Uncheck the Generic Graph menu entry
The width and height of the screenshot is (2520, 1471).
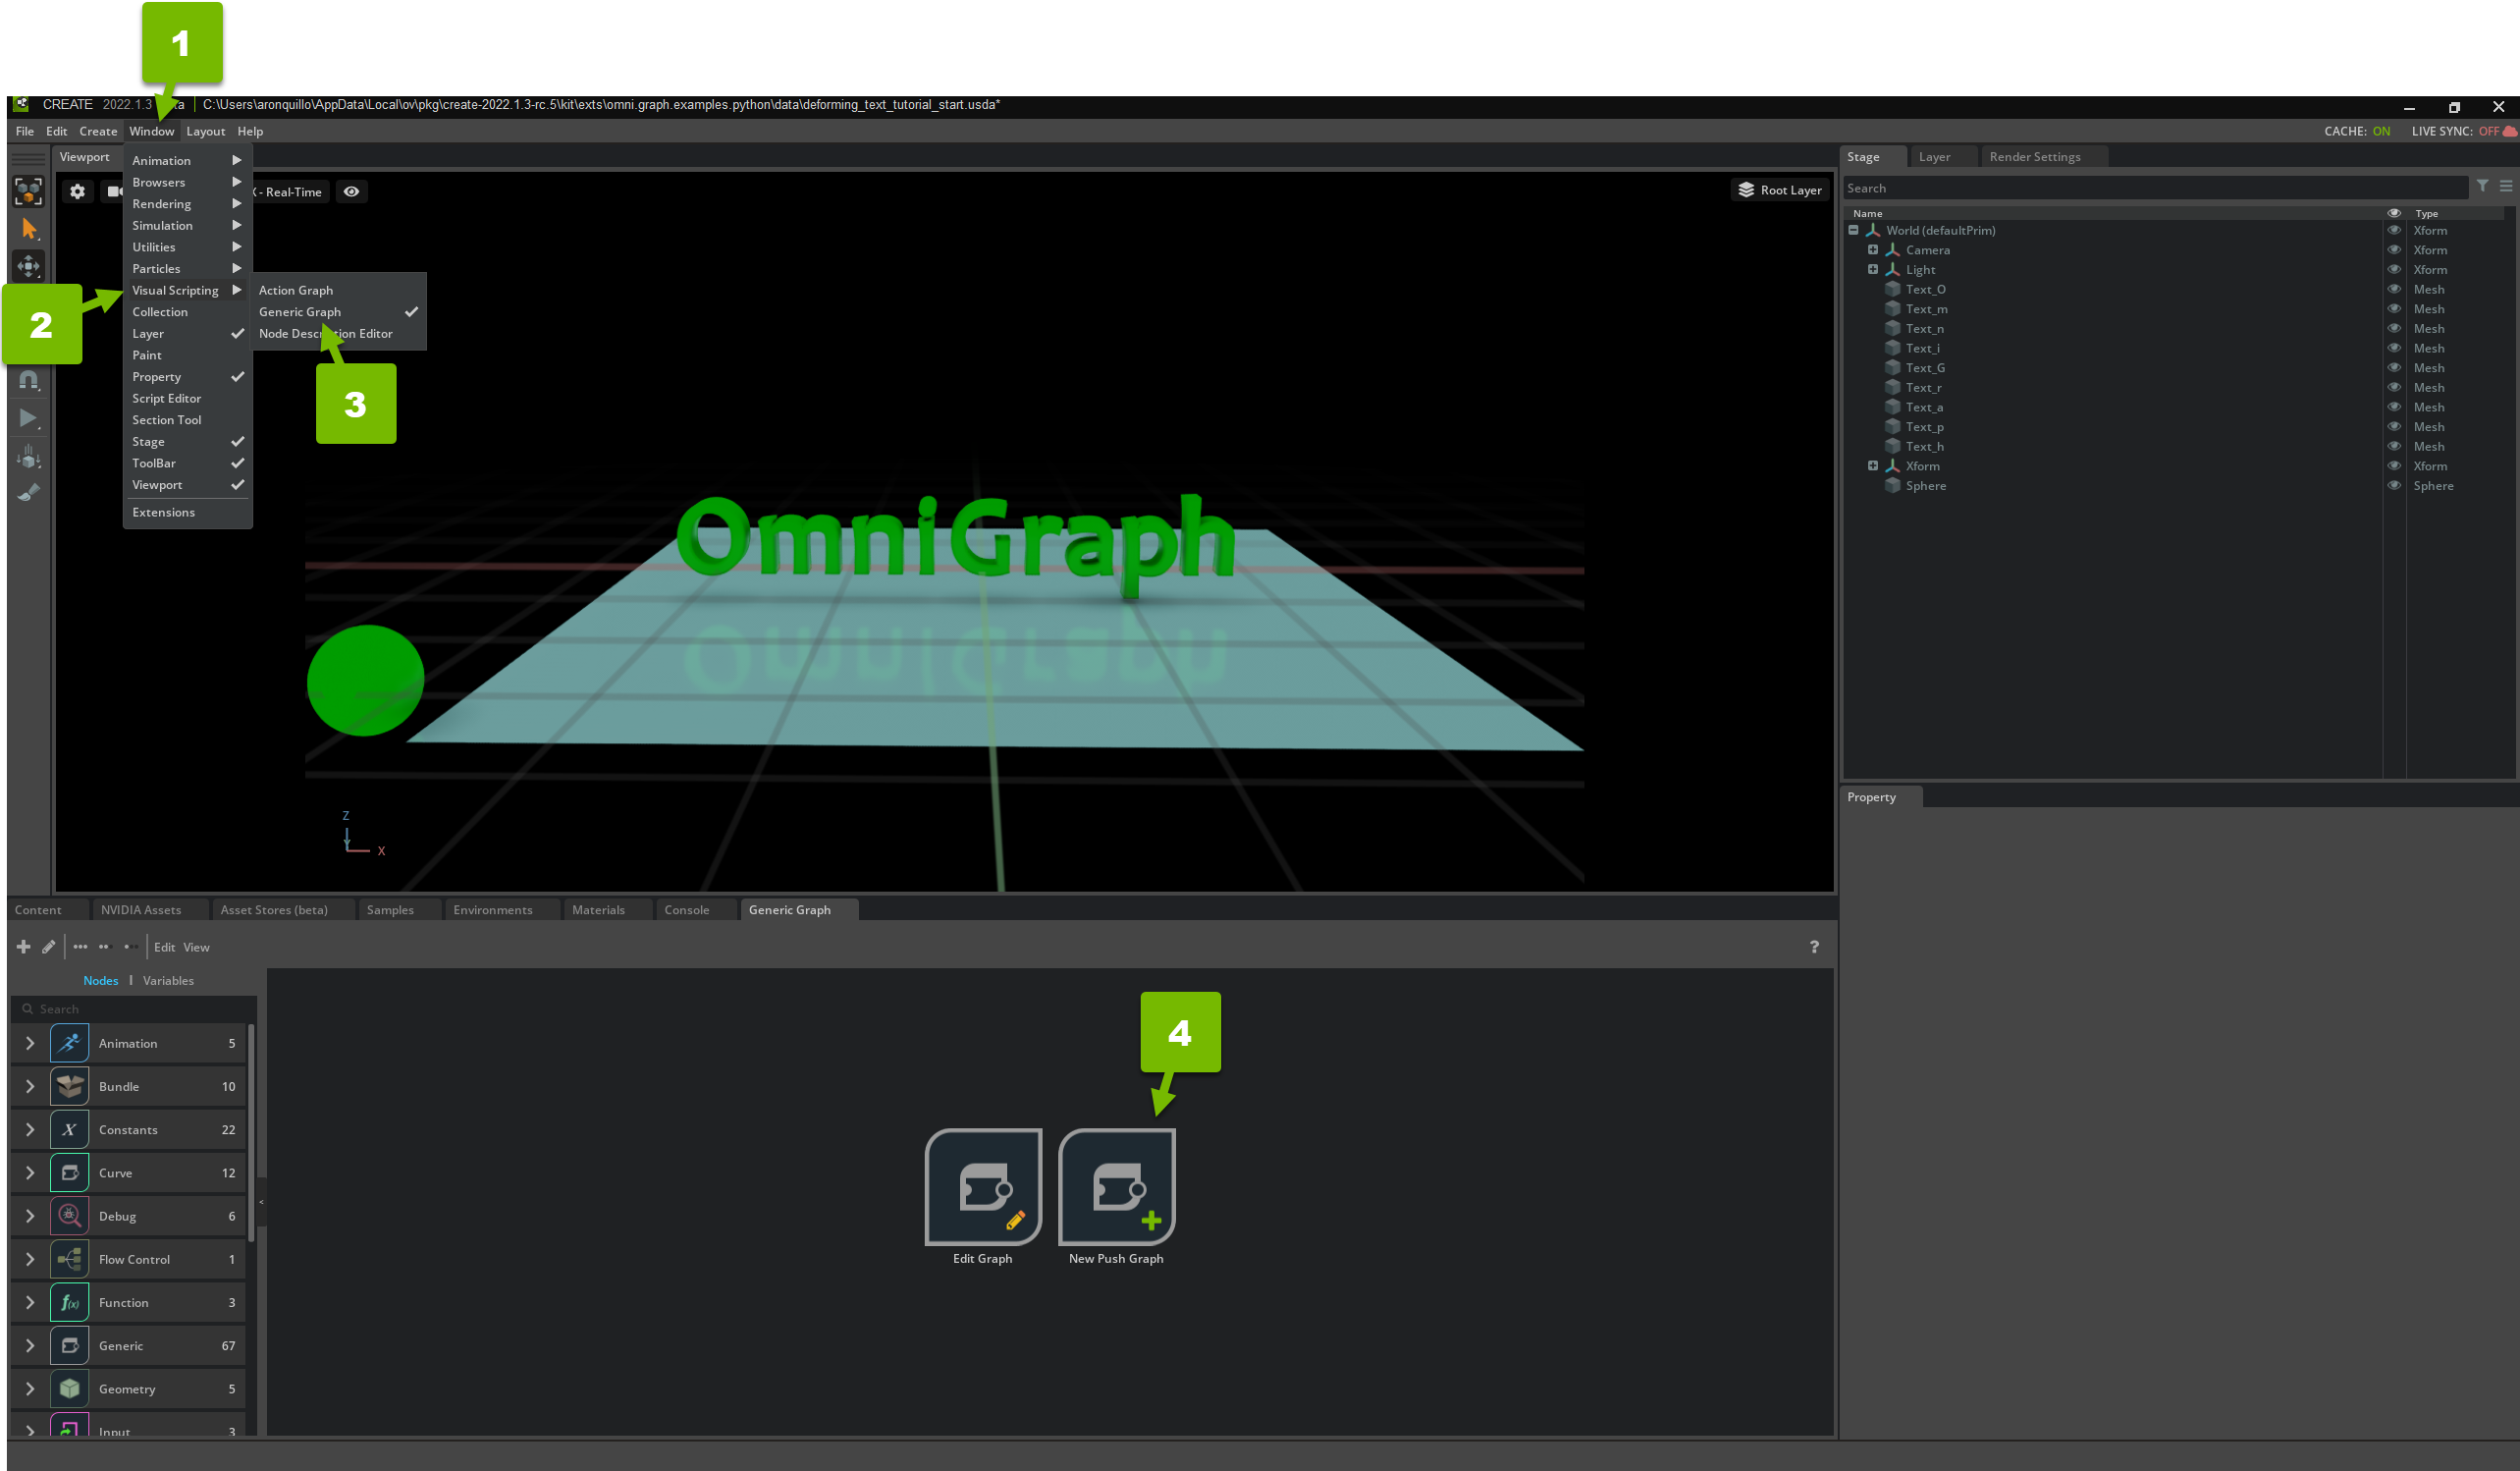(x=300, y=312)
